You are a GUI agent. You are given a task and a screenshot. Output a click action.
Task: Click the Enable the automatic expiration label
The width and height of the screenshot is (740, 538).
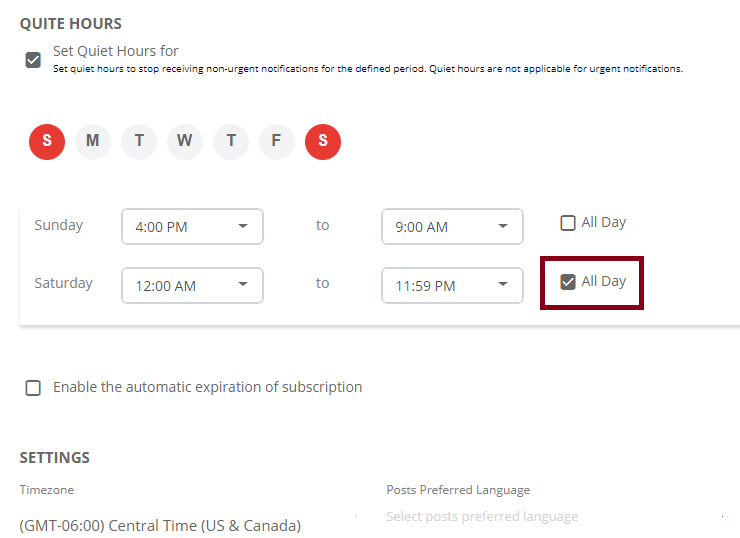(x=208, y=387)
